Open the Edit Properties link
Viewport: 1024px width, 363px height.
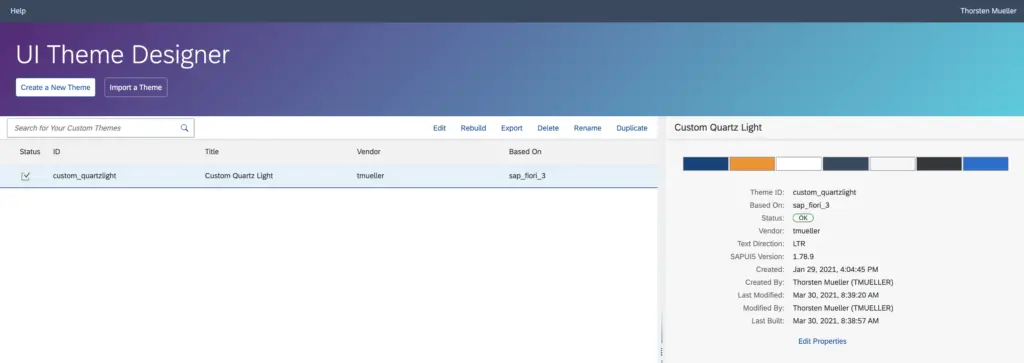pos(822,341)
